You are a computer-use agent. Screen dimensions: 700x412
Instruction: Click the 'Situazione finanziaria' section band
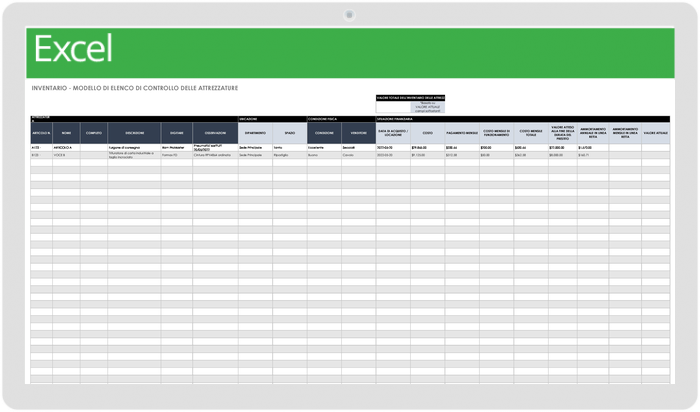tap(523, 119)
